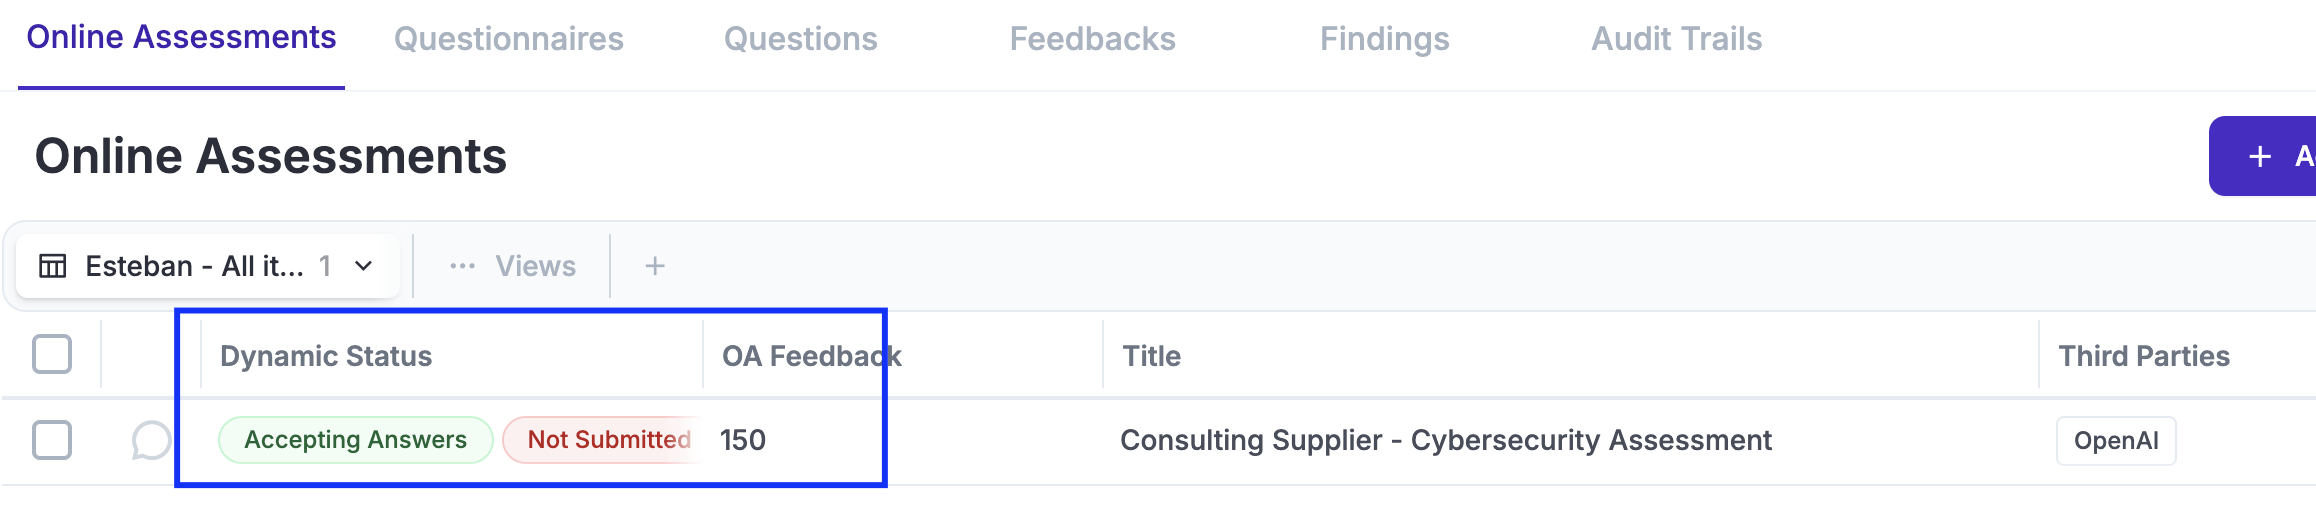
Task: Check the Consulting Supplier row checkbox
Action: (x=52, y=440)
